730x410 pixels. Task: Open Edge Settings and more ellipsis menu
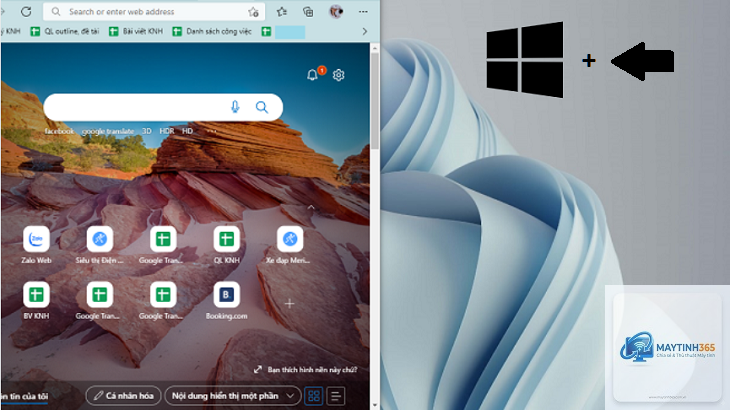[x=363, y=12]
